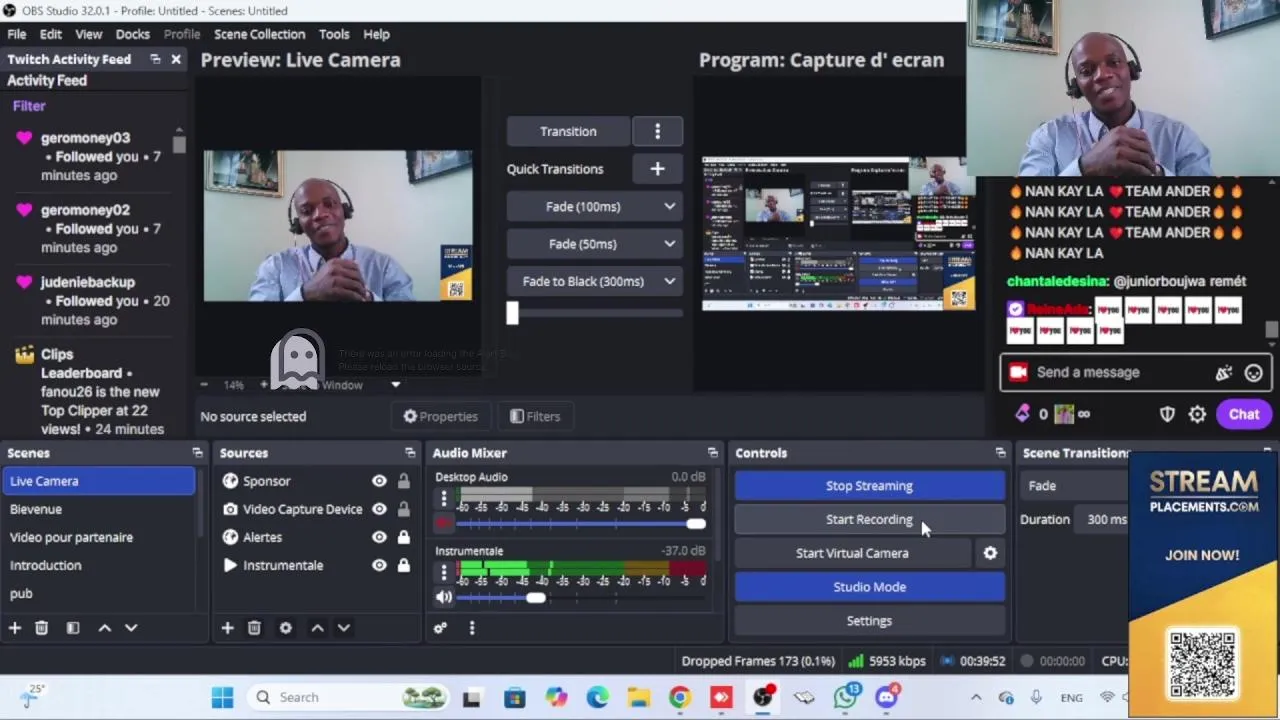Viewport: 1280px width, 720px height.
Task: Toggle Studio Mode off
Action: (869, 587)
